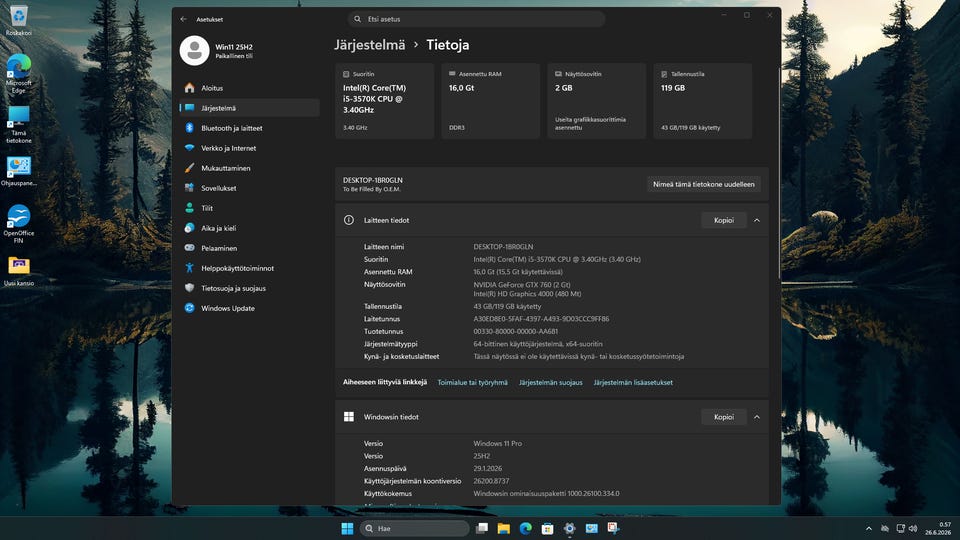Viewport: 960px width, 540px height.
Task: Select Uusi kansio desktop folder
Action: click(18, 271)
